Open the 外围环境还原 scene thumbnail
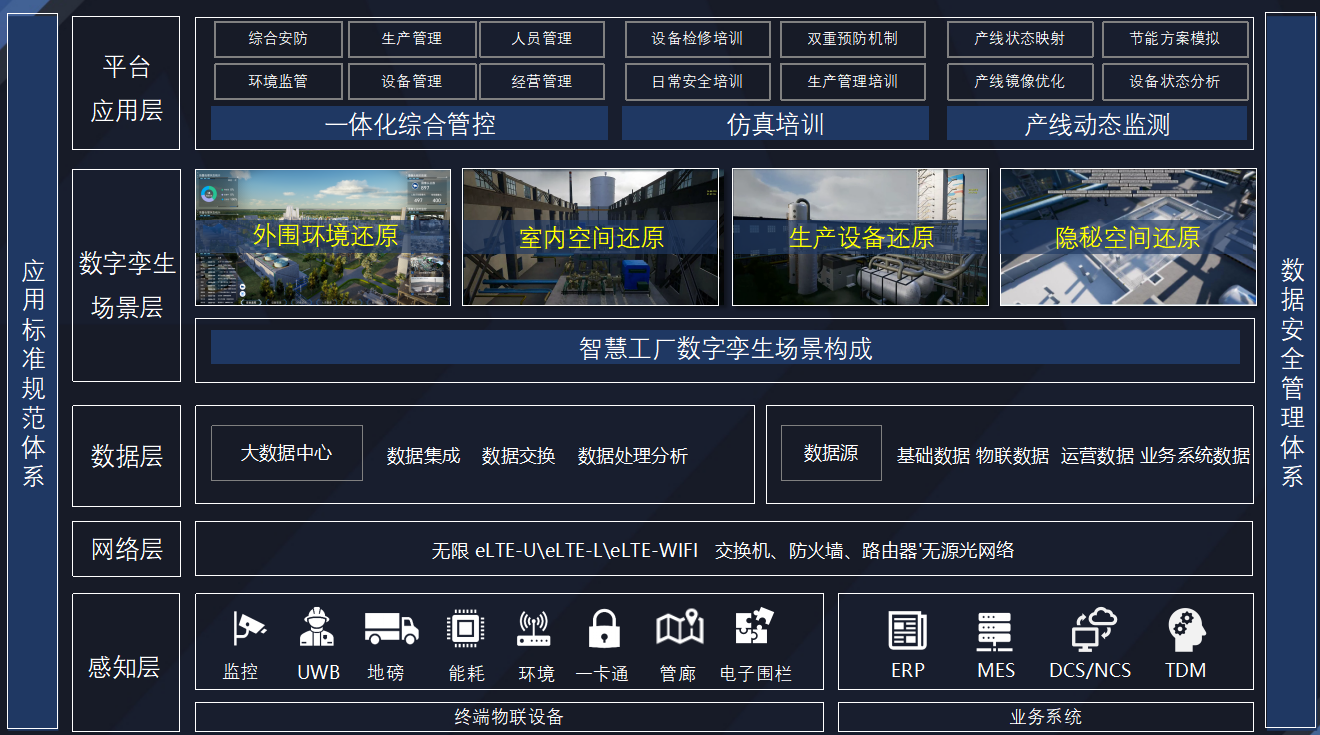 pyautogui.click(x=323, y=237)
